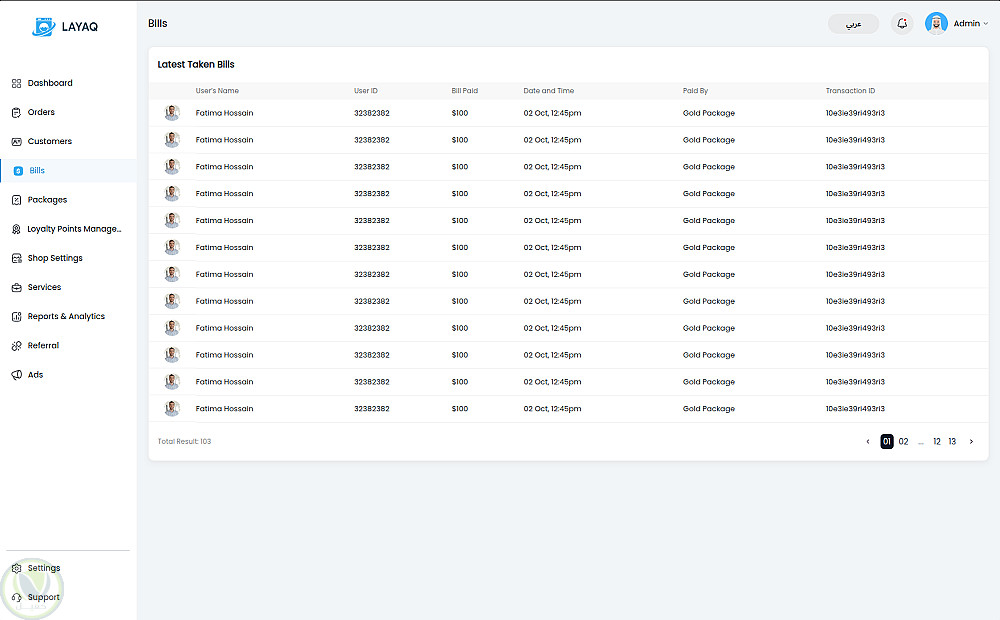Click the Transaction ID column header
Image resolution: width=1000 pixels, height=620 pixels.
(x=850, y=91)
